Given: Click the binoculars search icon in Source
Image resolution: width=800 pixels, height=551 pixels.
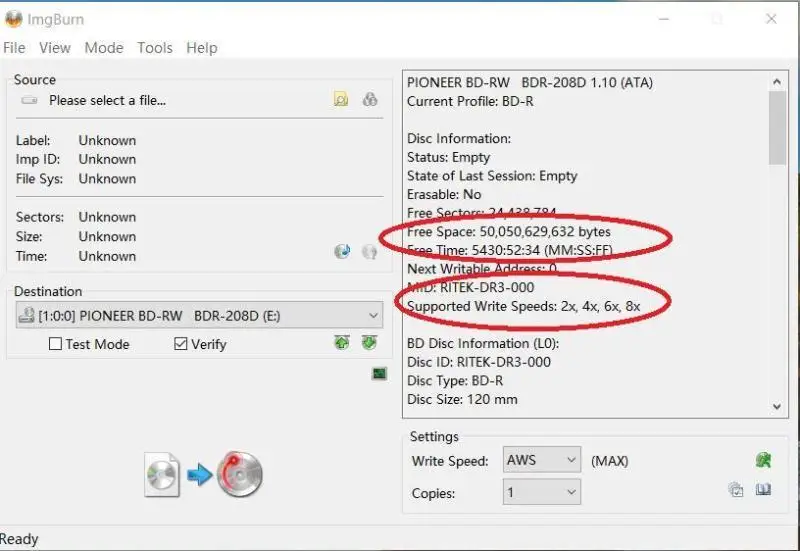Looking at the screenshot, I should pyautogui.click(x=370, y=99).
